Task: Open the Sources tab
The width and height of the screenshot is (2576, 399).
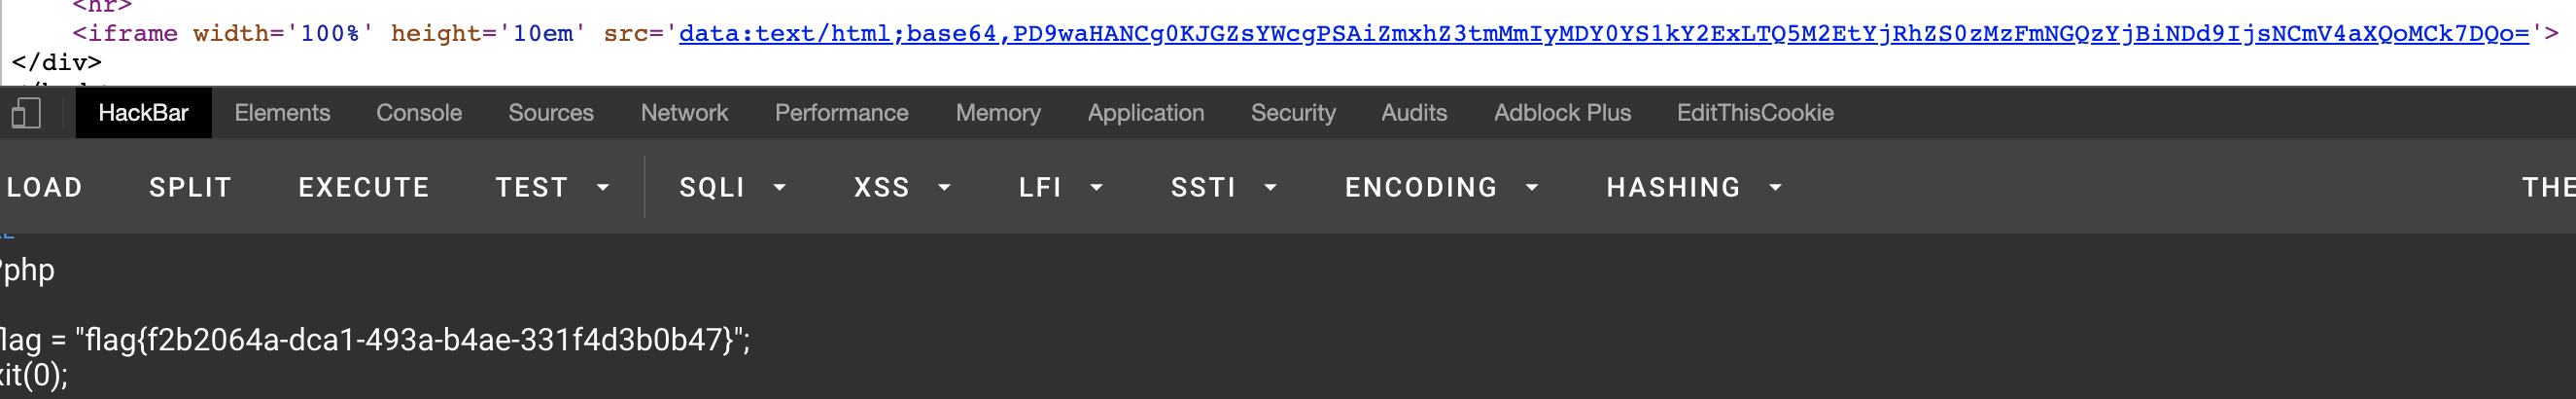Action: [x=551, y=113]
